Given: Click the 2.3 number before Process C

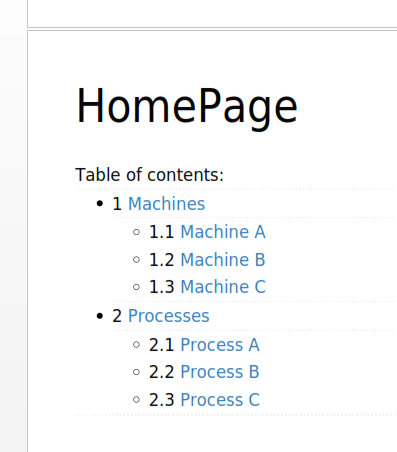Looking at the screenshot, I should (162, 400).
